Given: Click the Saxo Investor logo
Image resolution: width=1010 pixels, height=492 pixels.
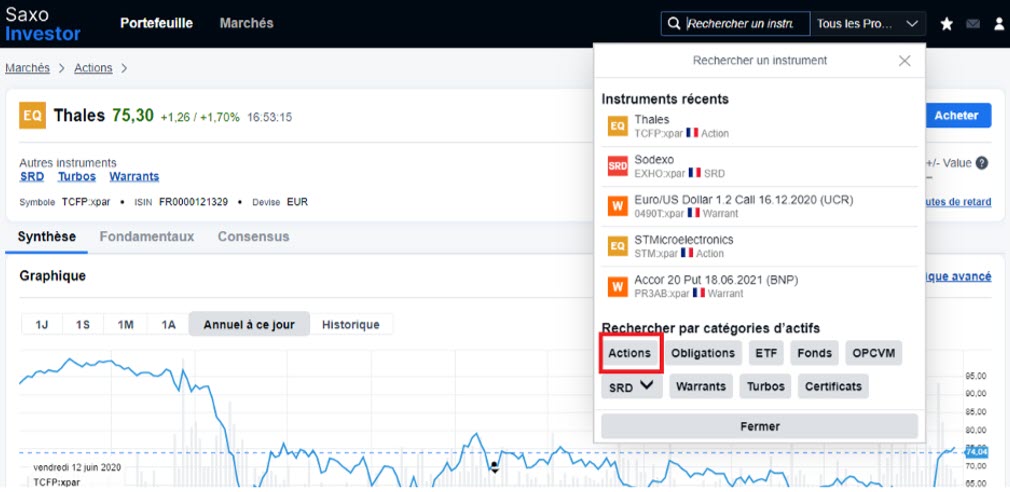Looking at the screenshot, I should point(43,24).
